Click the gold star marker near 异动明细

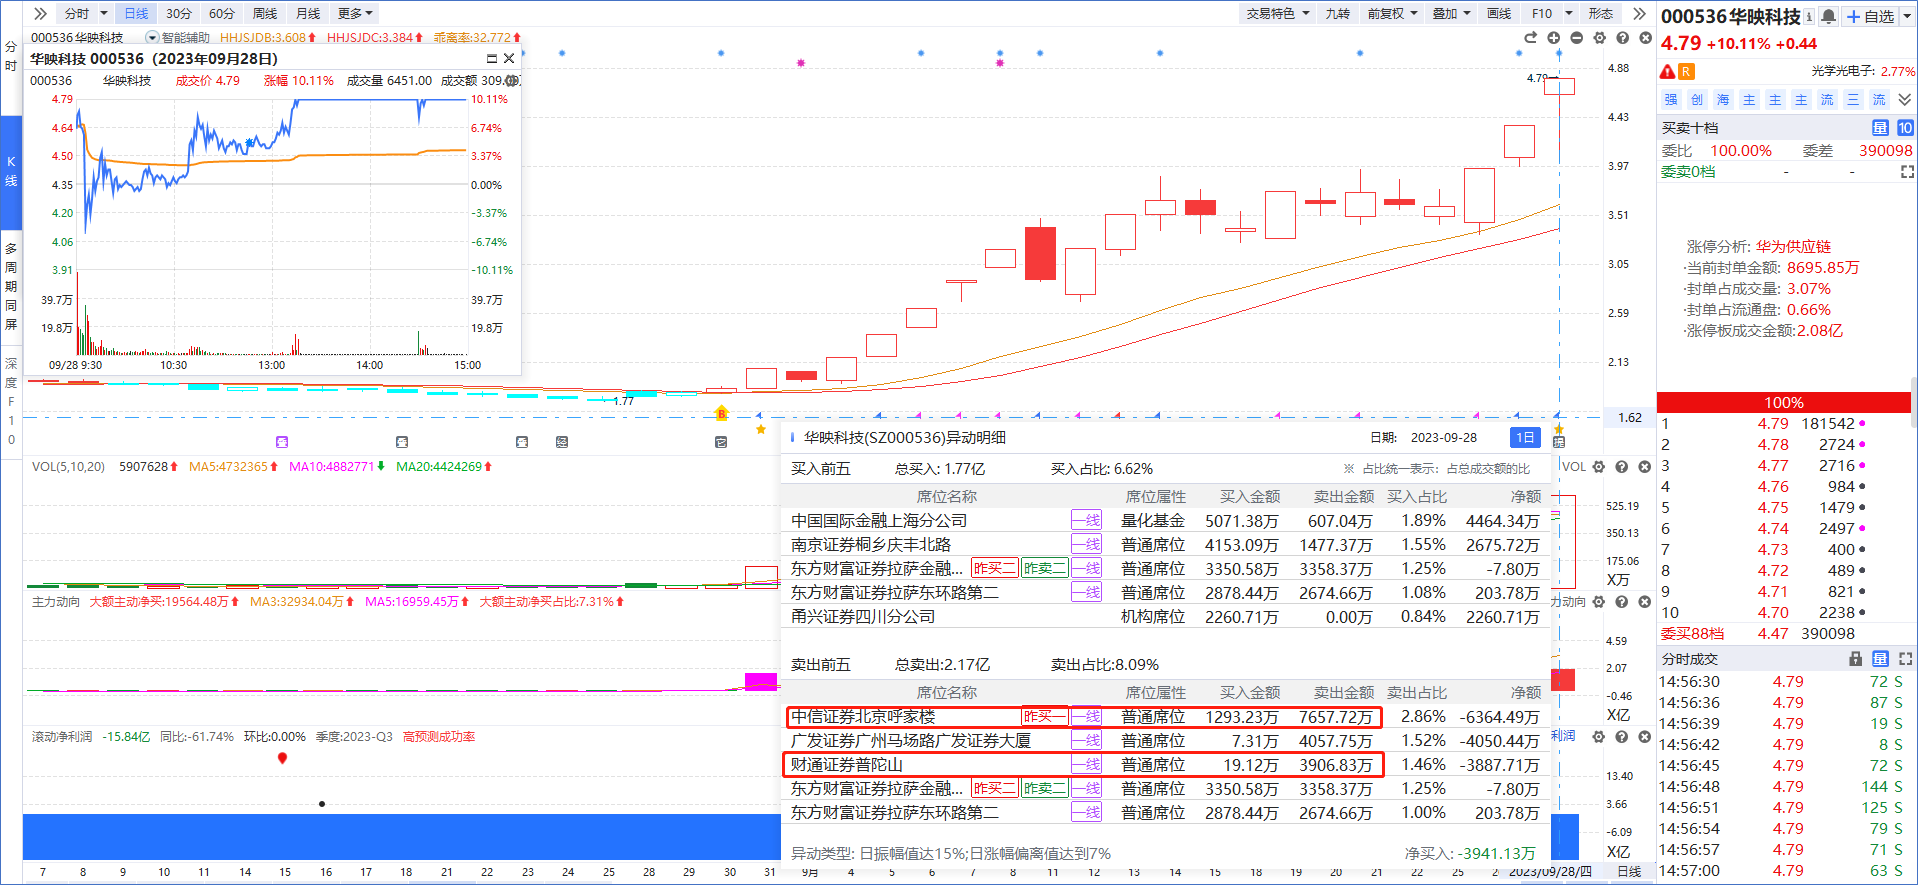point(761,429)
